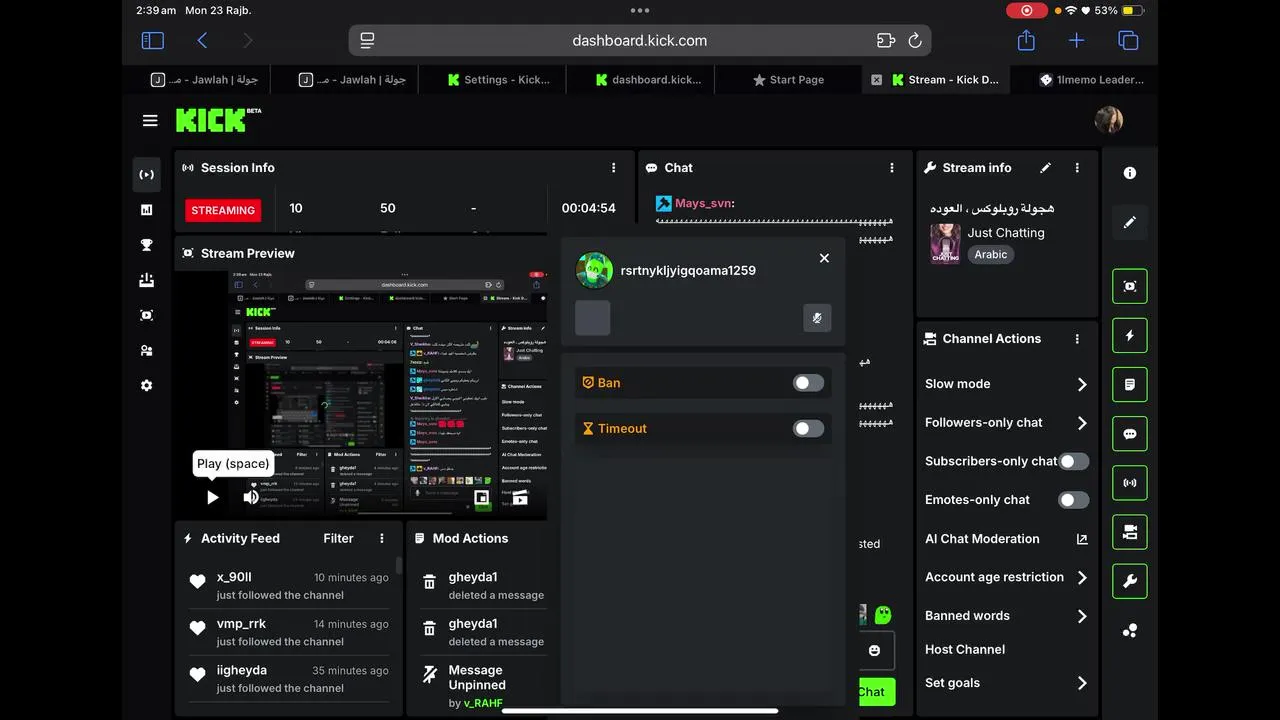Screen dimensions: 1280x720
Task: Open the Stream section in the left sidebar
Action: click(147, 175)
